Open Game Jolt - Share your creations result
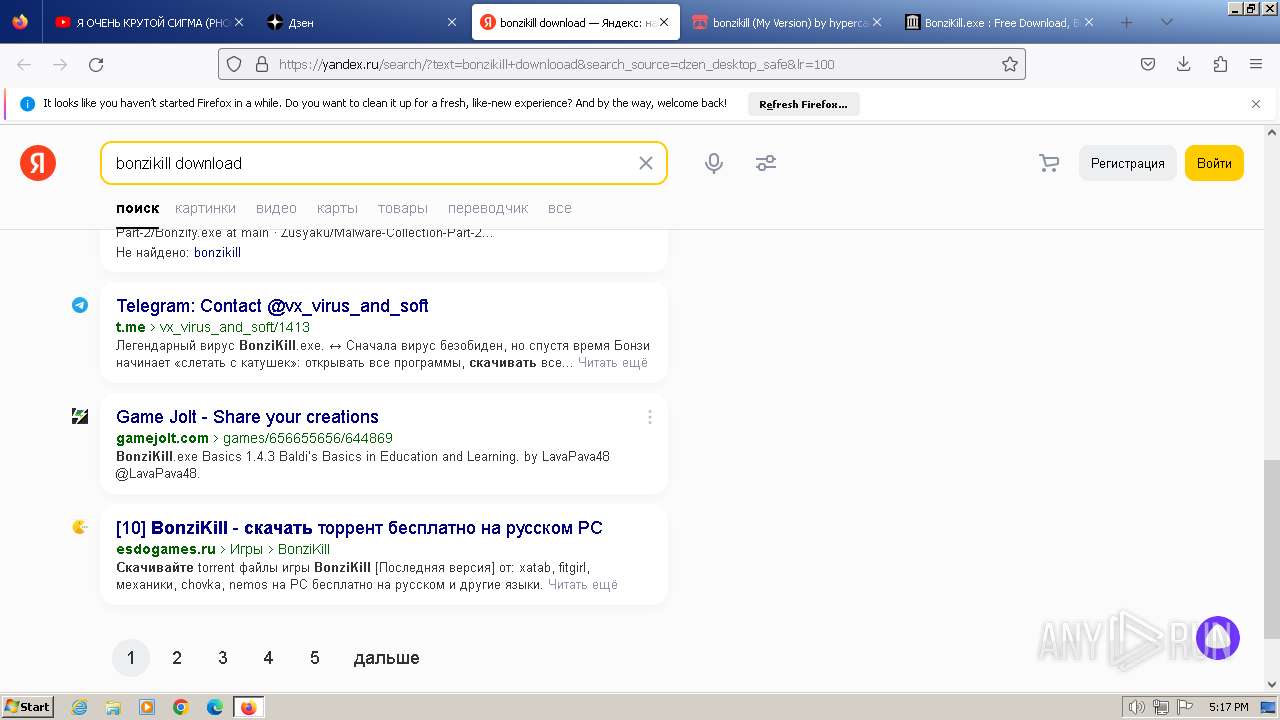The image size is (1280, 720). [247, 417]
